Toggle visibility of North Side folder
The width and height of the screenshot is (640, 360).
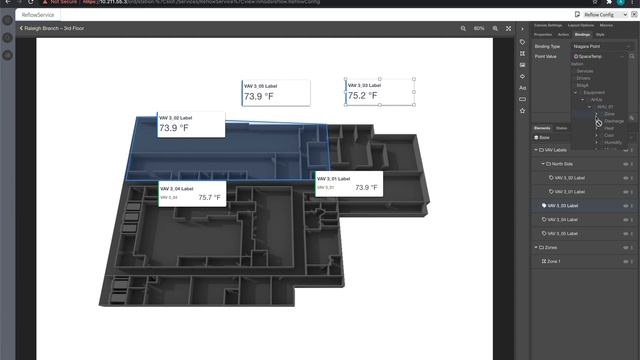pyautogui.click(x=625, y=164)
